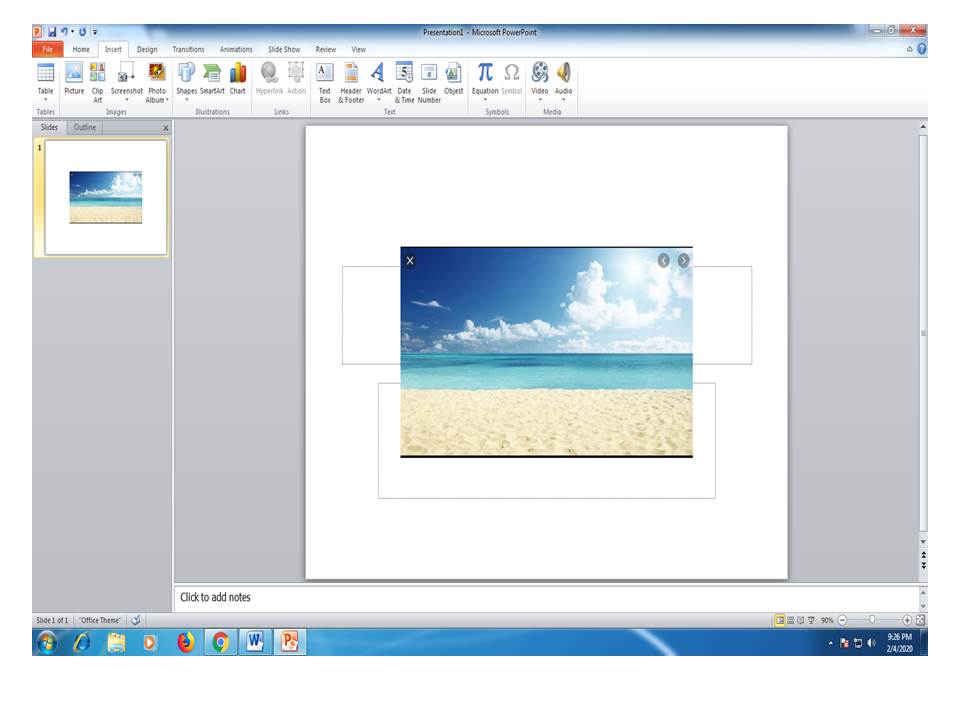The height and width of the screenshot is (720, 960).
Task: Open the File menu
Action: [47, 49]
